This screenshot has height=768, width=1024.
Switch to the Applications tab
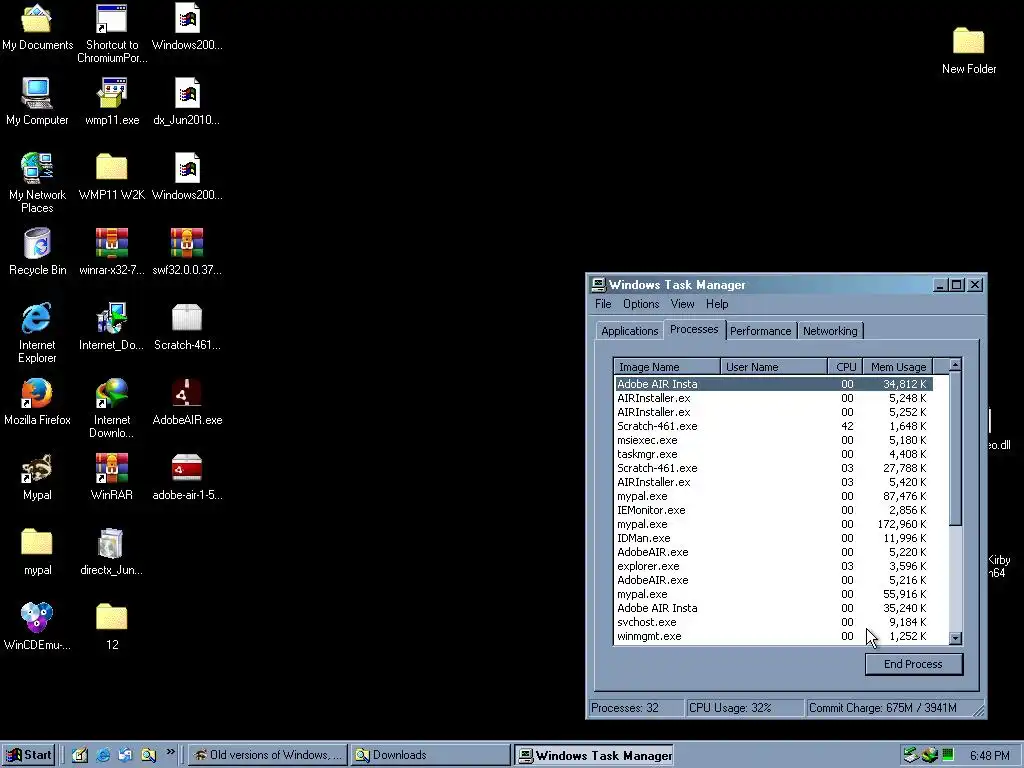pos(630,330)
